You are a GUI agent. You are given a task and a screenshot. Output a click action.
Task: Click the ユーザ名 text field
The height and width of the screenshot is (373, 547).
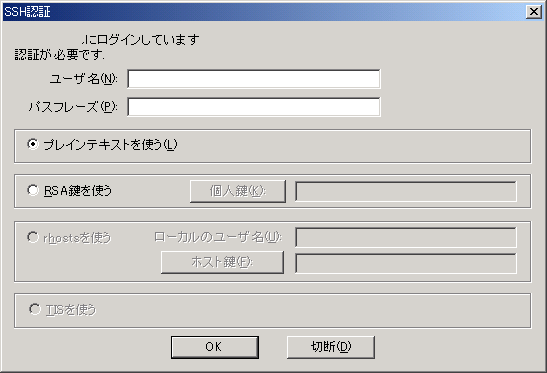(254, 79)
